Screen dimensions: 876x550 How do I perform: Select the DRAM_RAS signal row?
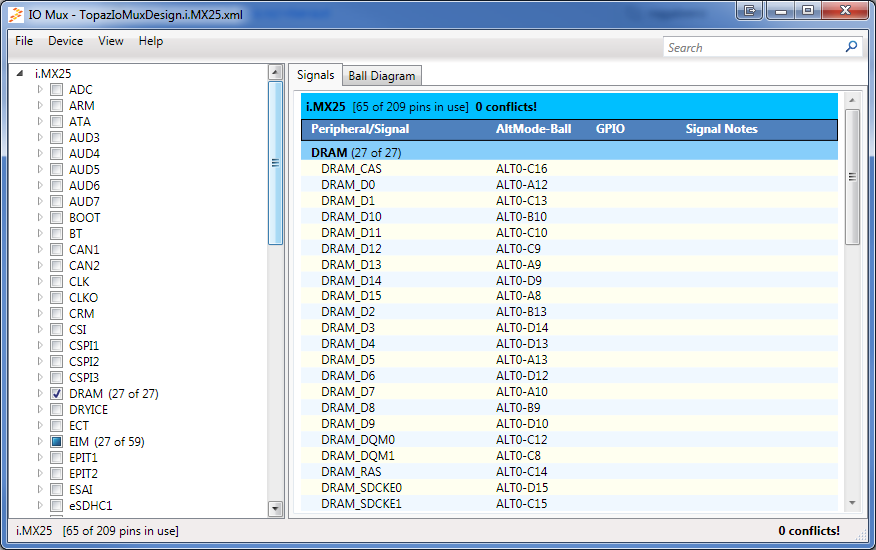pyautogui.click(x=569, y=472)
